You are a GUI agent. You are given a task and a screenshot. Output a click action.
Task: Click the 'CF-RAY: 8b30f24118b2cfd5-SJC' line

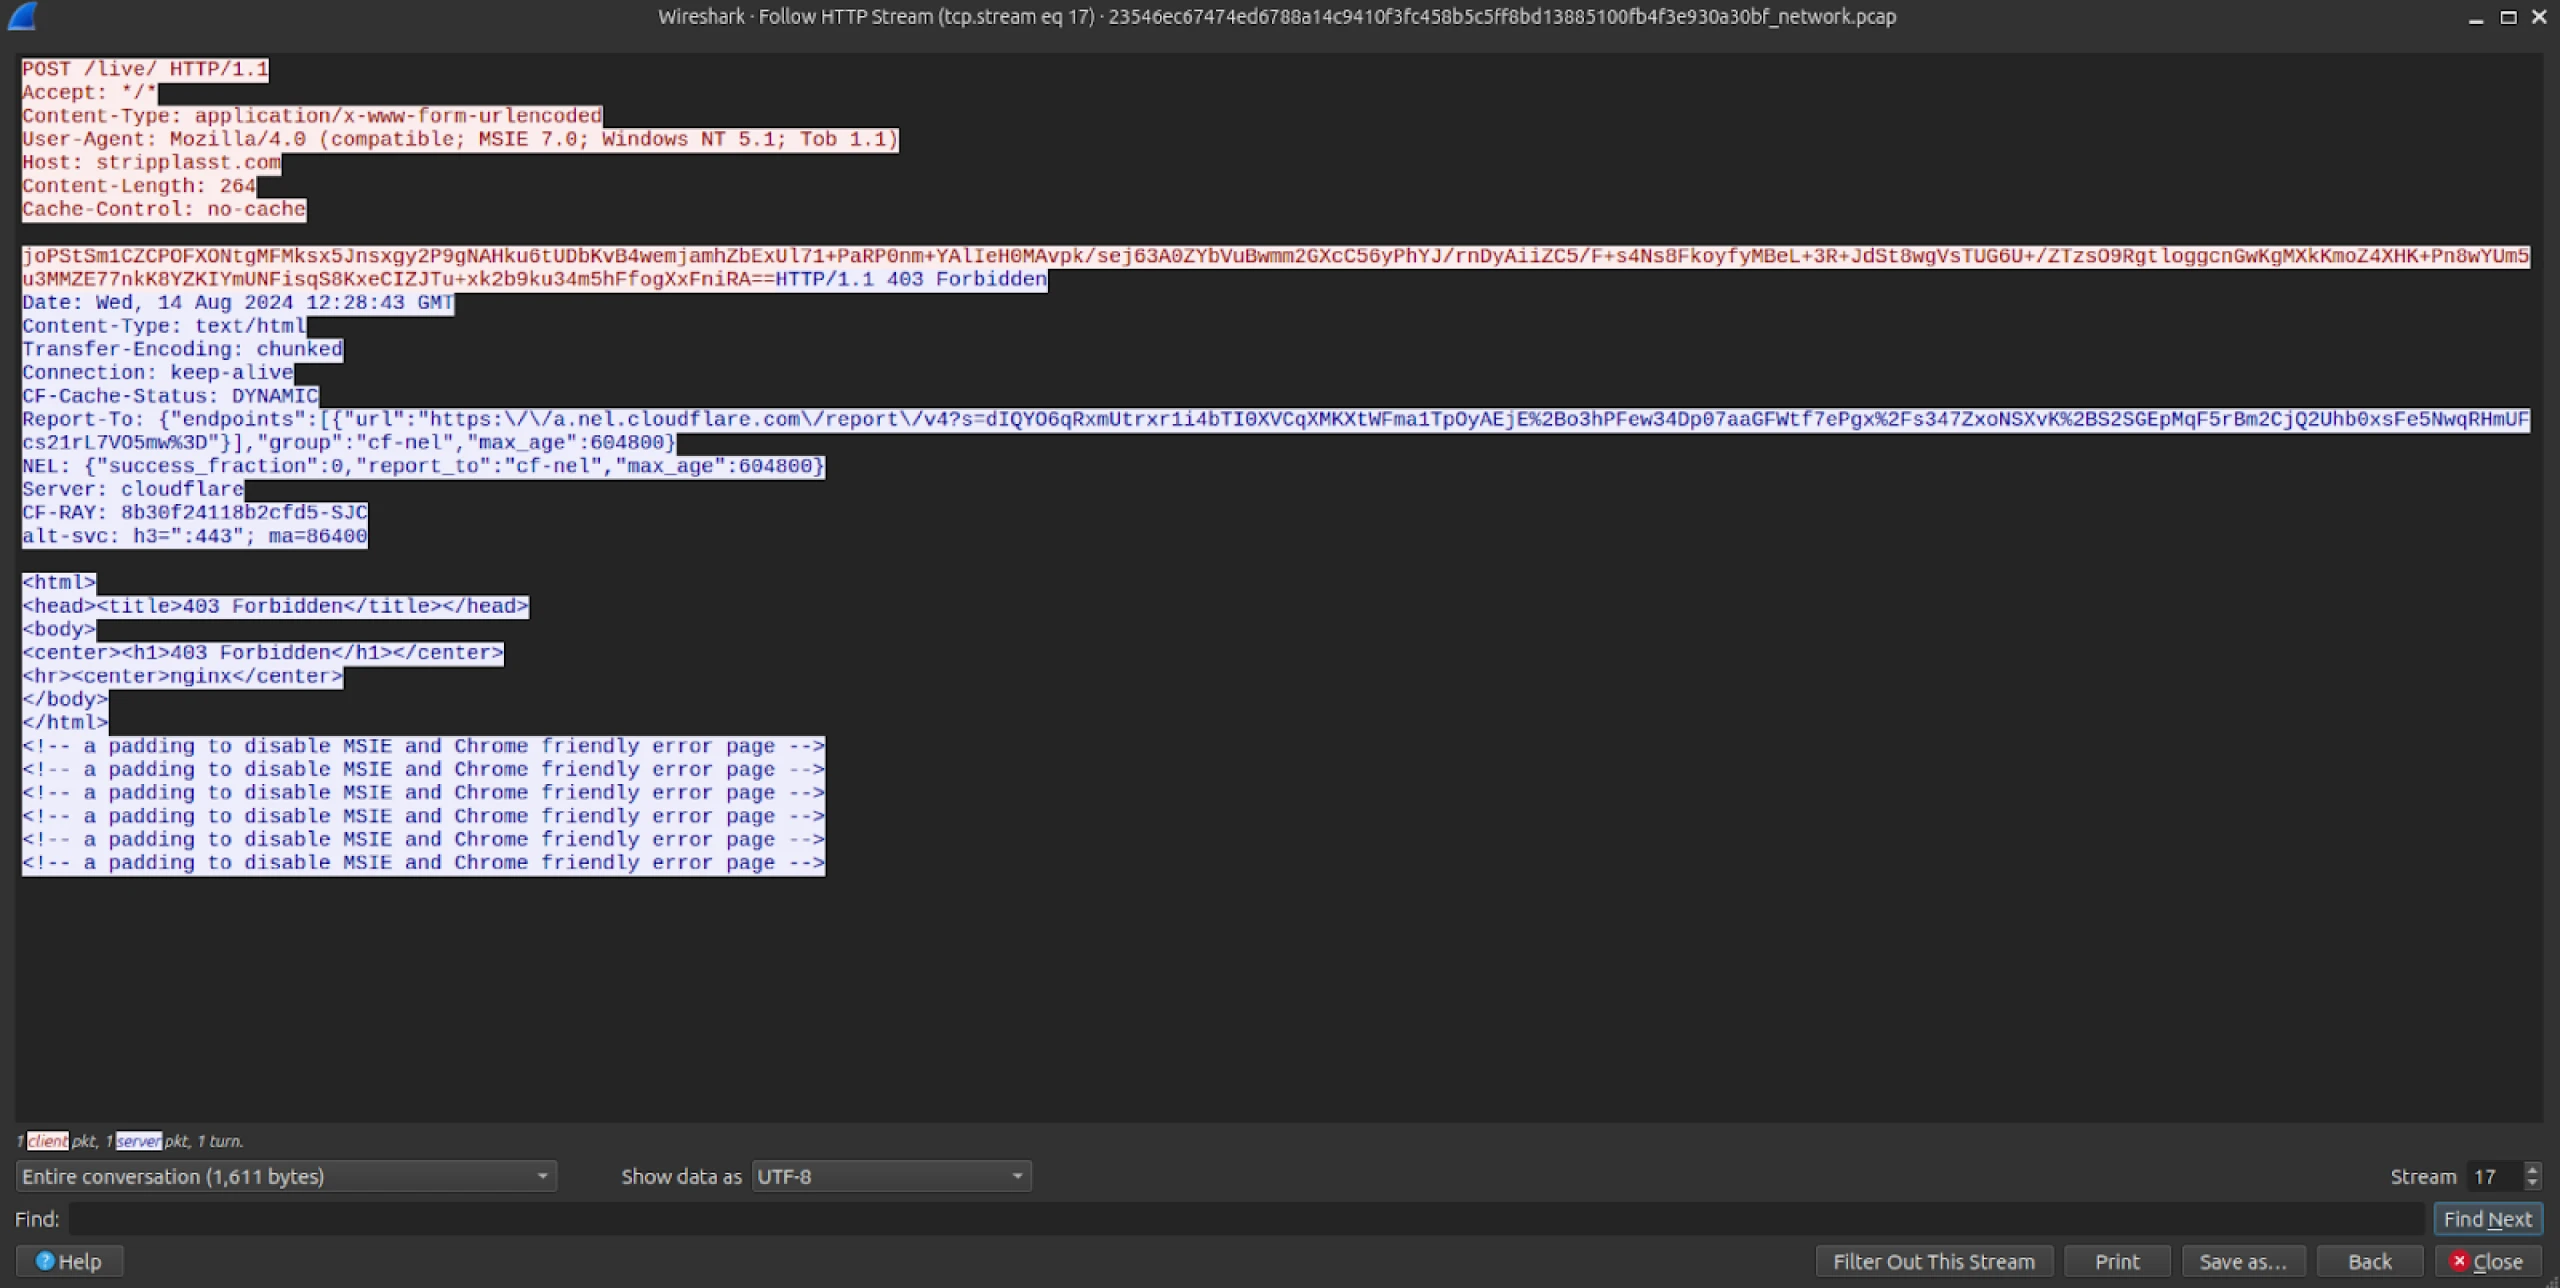point(195,512)
